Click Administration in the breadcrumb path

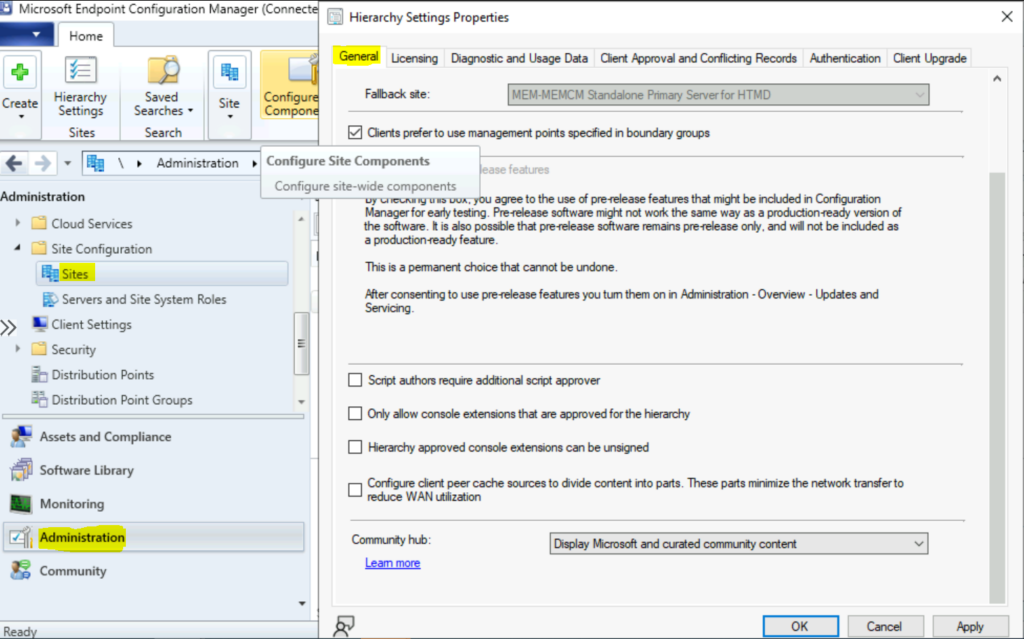pos(197,163)
